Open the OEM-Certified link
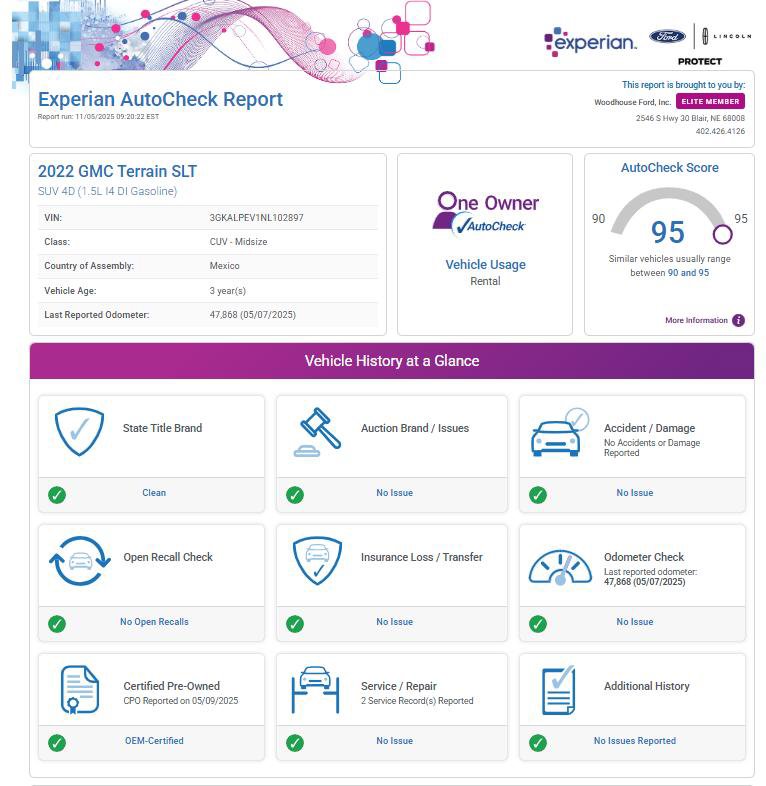Screen dimensions: 766x786 point(154,742)
